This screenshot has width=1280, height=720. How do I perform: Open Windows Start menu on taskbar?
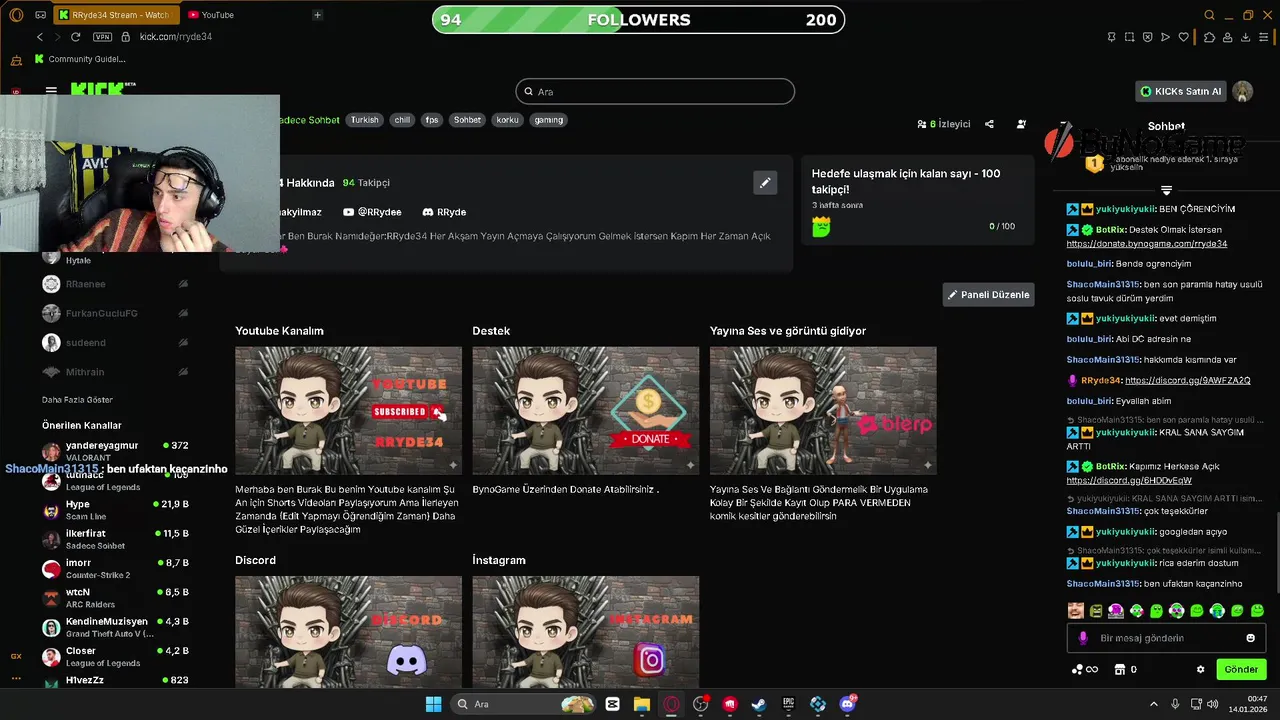(433, 704)
